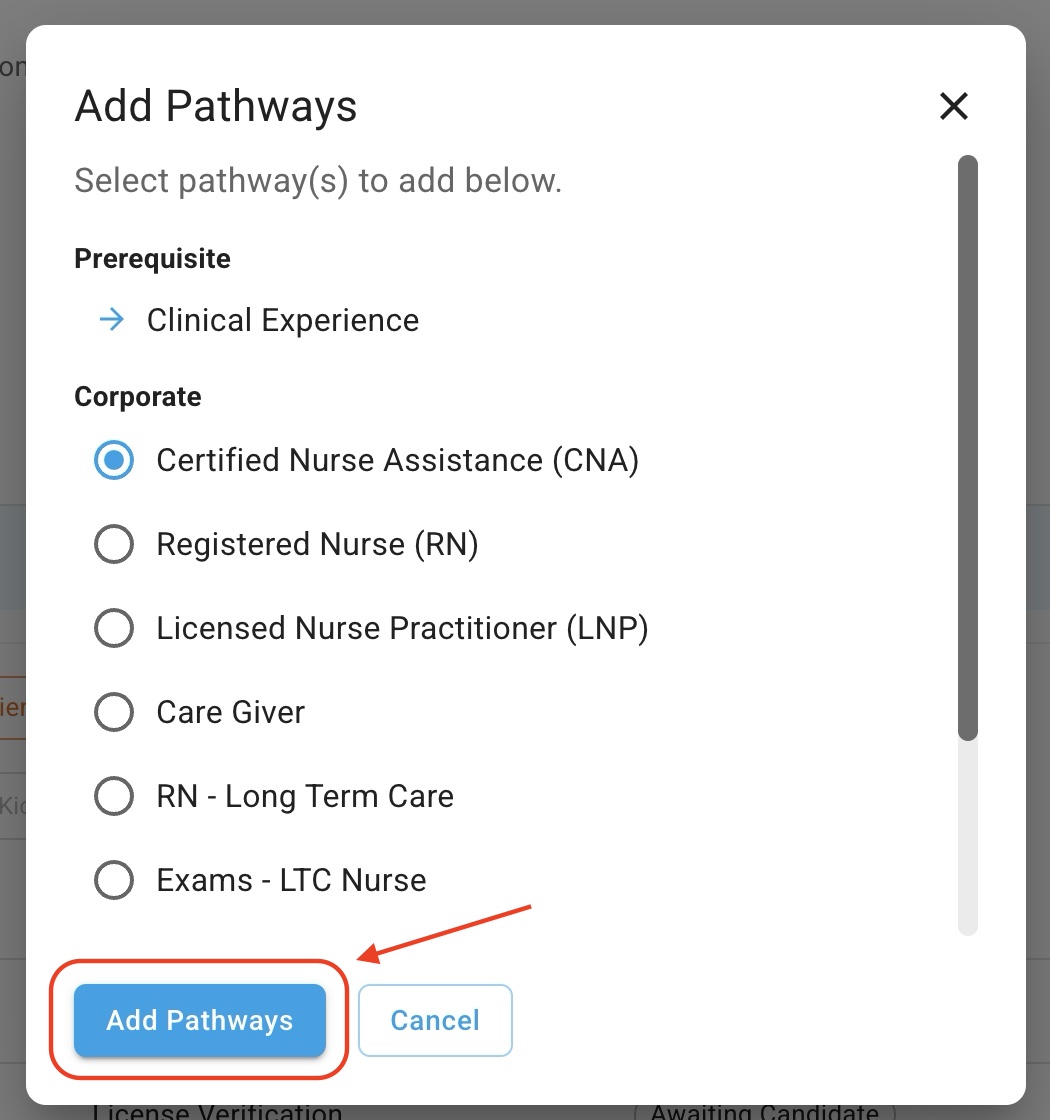Choose the Licensed Nurse Practitioner (LNP) radio button
1050x1120 pixels.
pos(114,628)
